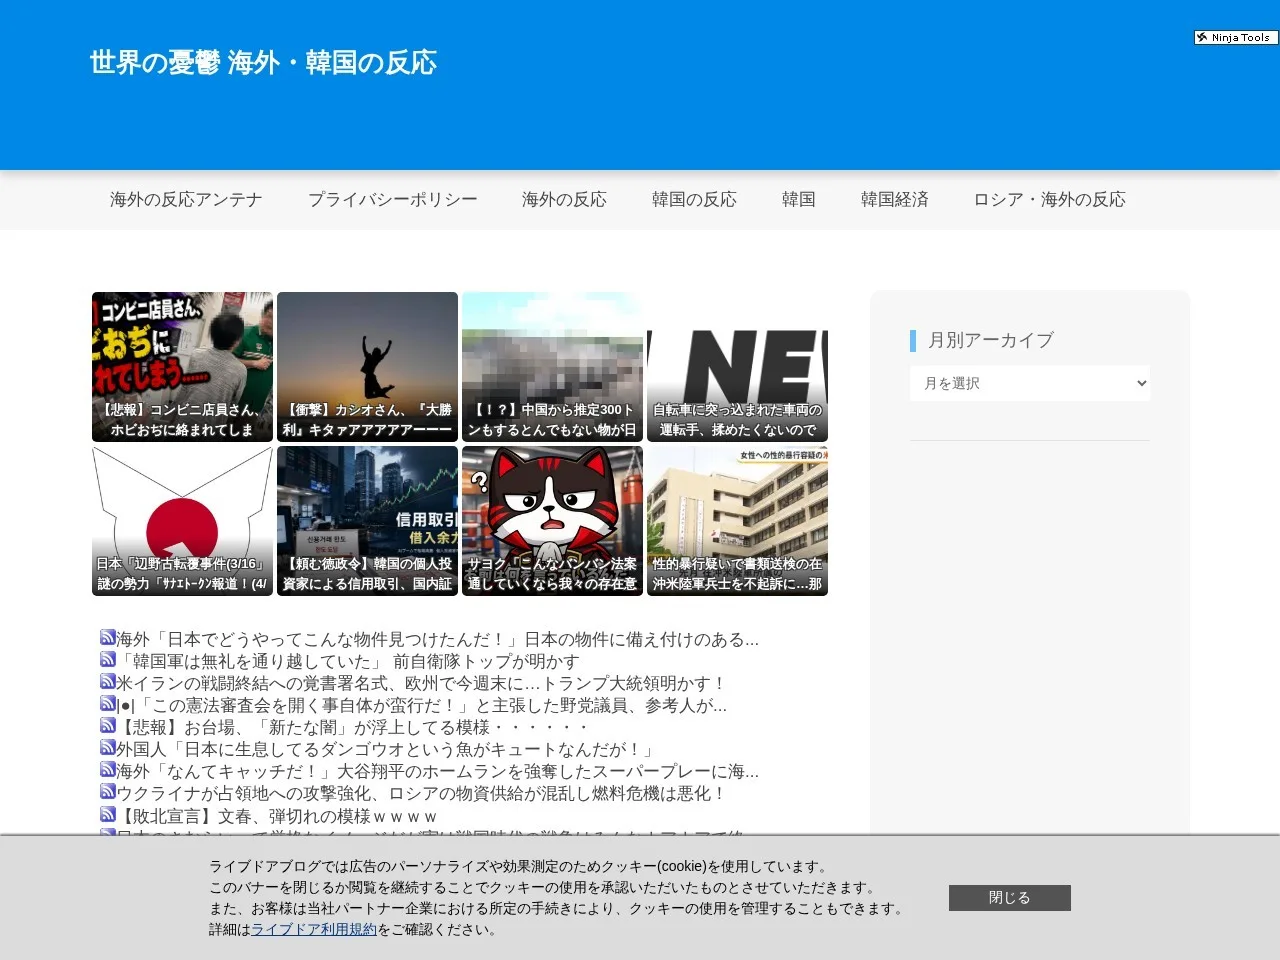Open article 「この憲法審査会を開く事自体が蛮行だ！」
Viewport: 1280px width, 960px height.
pyautogui.click(x=422, y=705)
